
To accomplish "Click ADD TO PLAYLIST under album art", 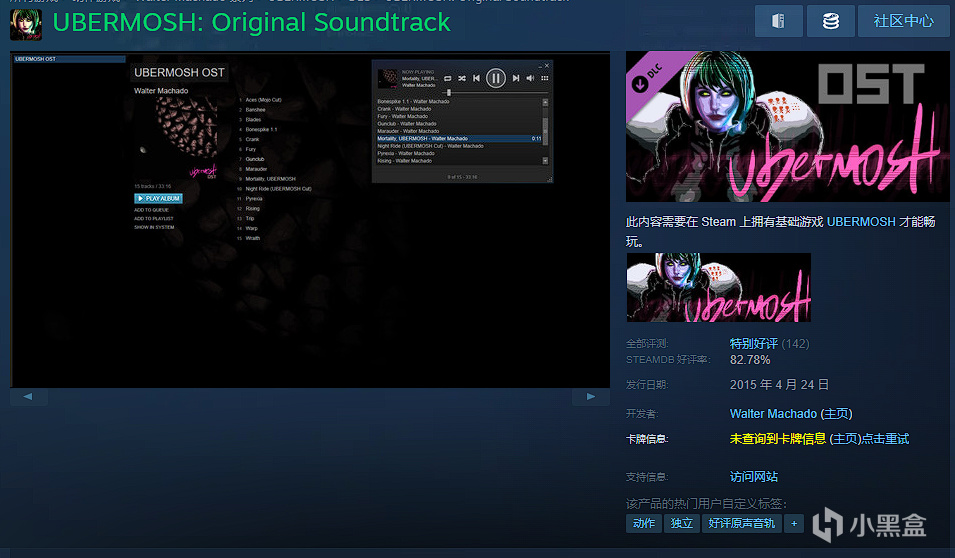I will point(153,218).
